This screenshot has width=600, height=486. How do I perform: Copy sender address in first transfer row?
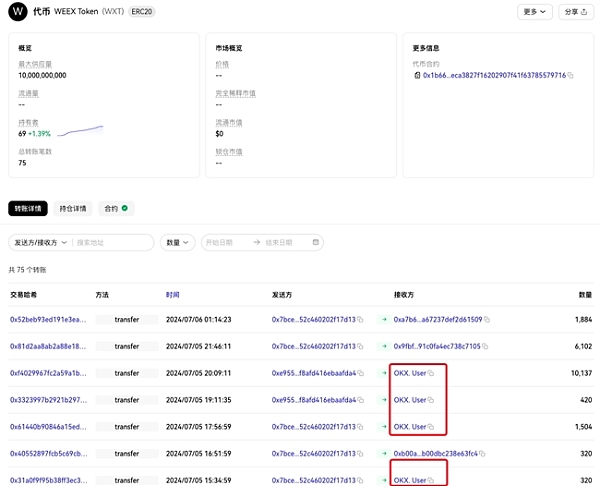point(361,320)
